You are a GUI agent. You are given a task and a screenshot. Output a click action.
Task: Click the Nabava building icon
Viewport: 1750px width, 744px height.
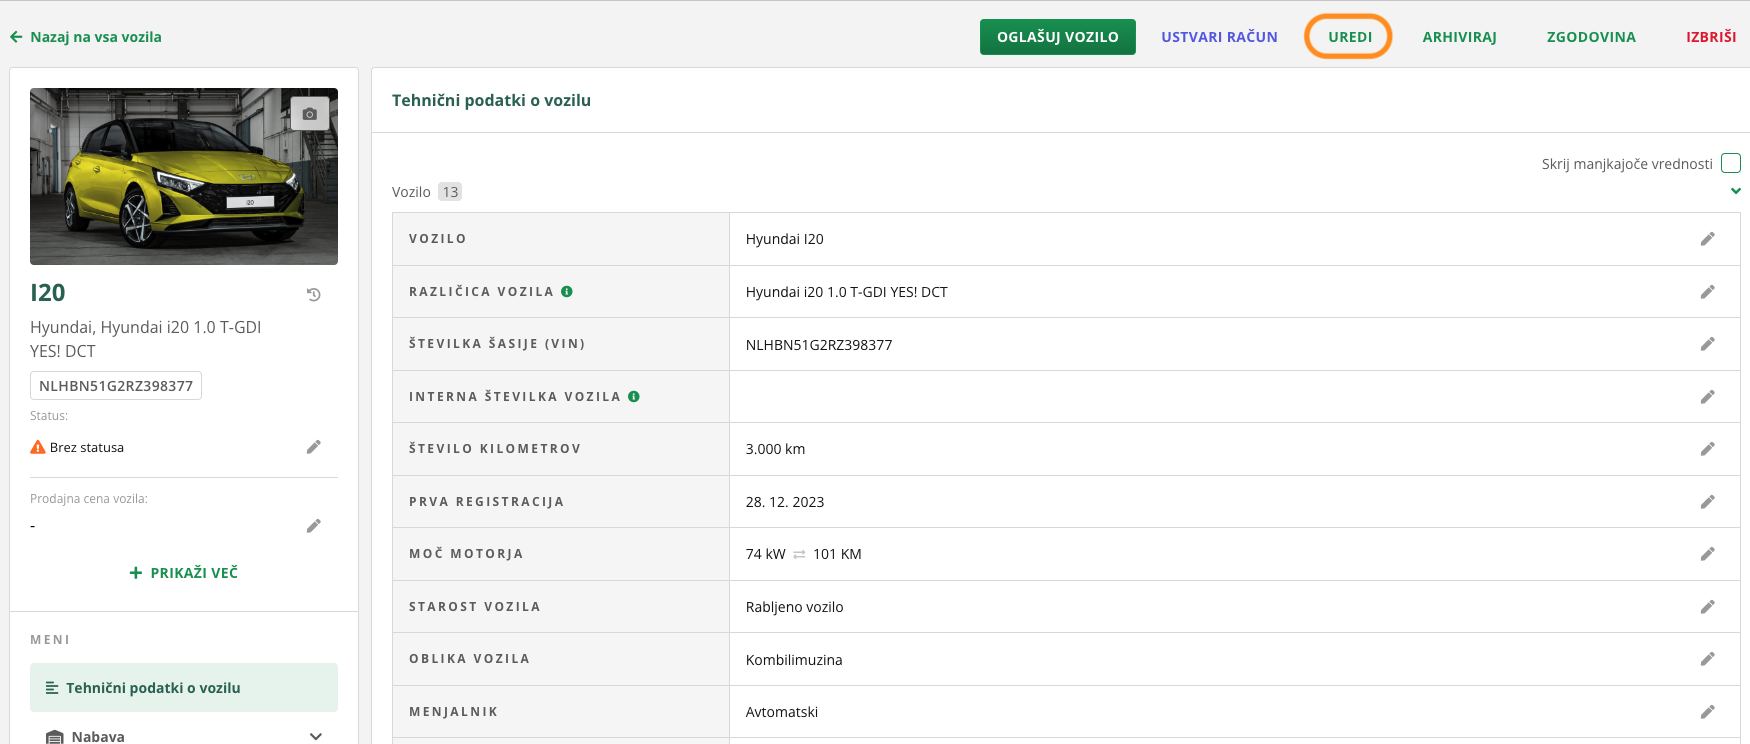[x=55, y=737]
